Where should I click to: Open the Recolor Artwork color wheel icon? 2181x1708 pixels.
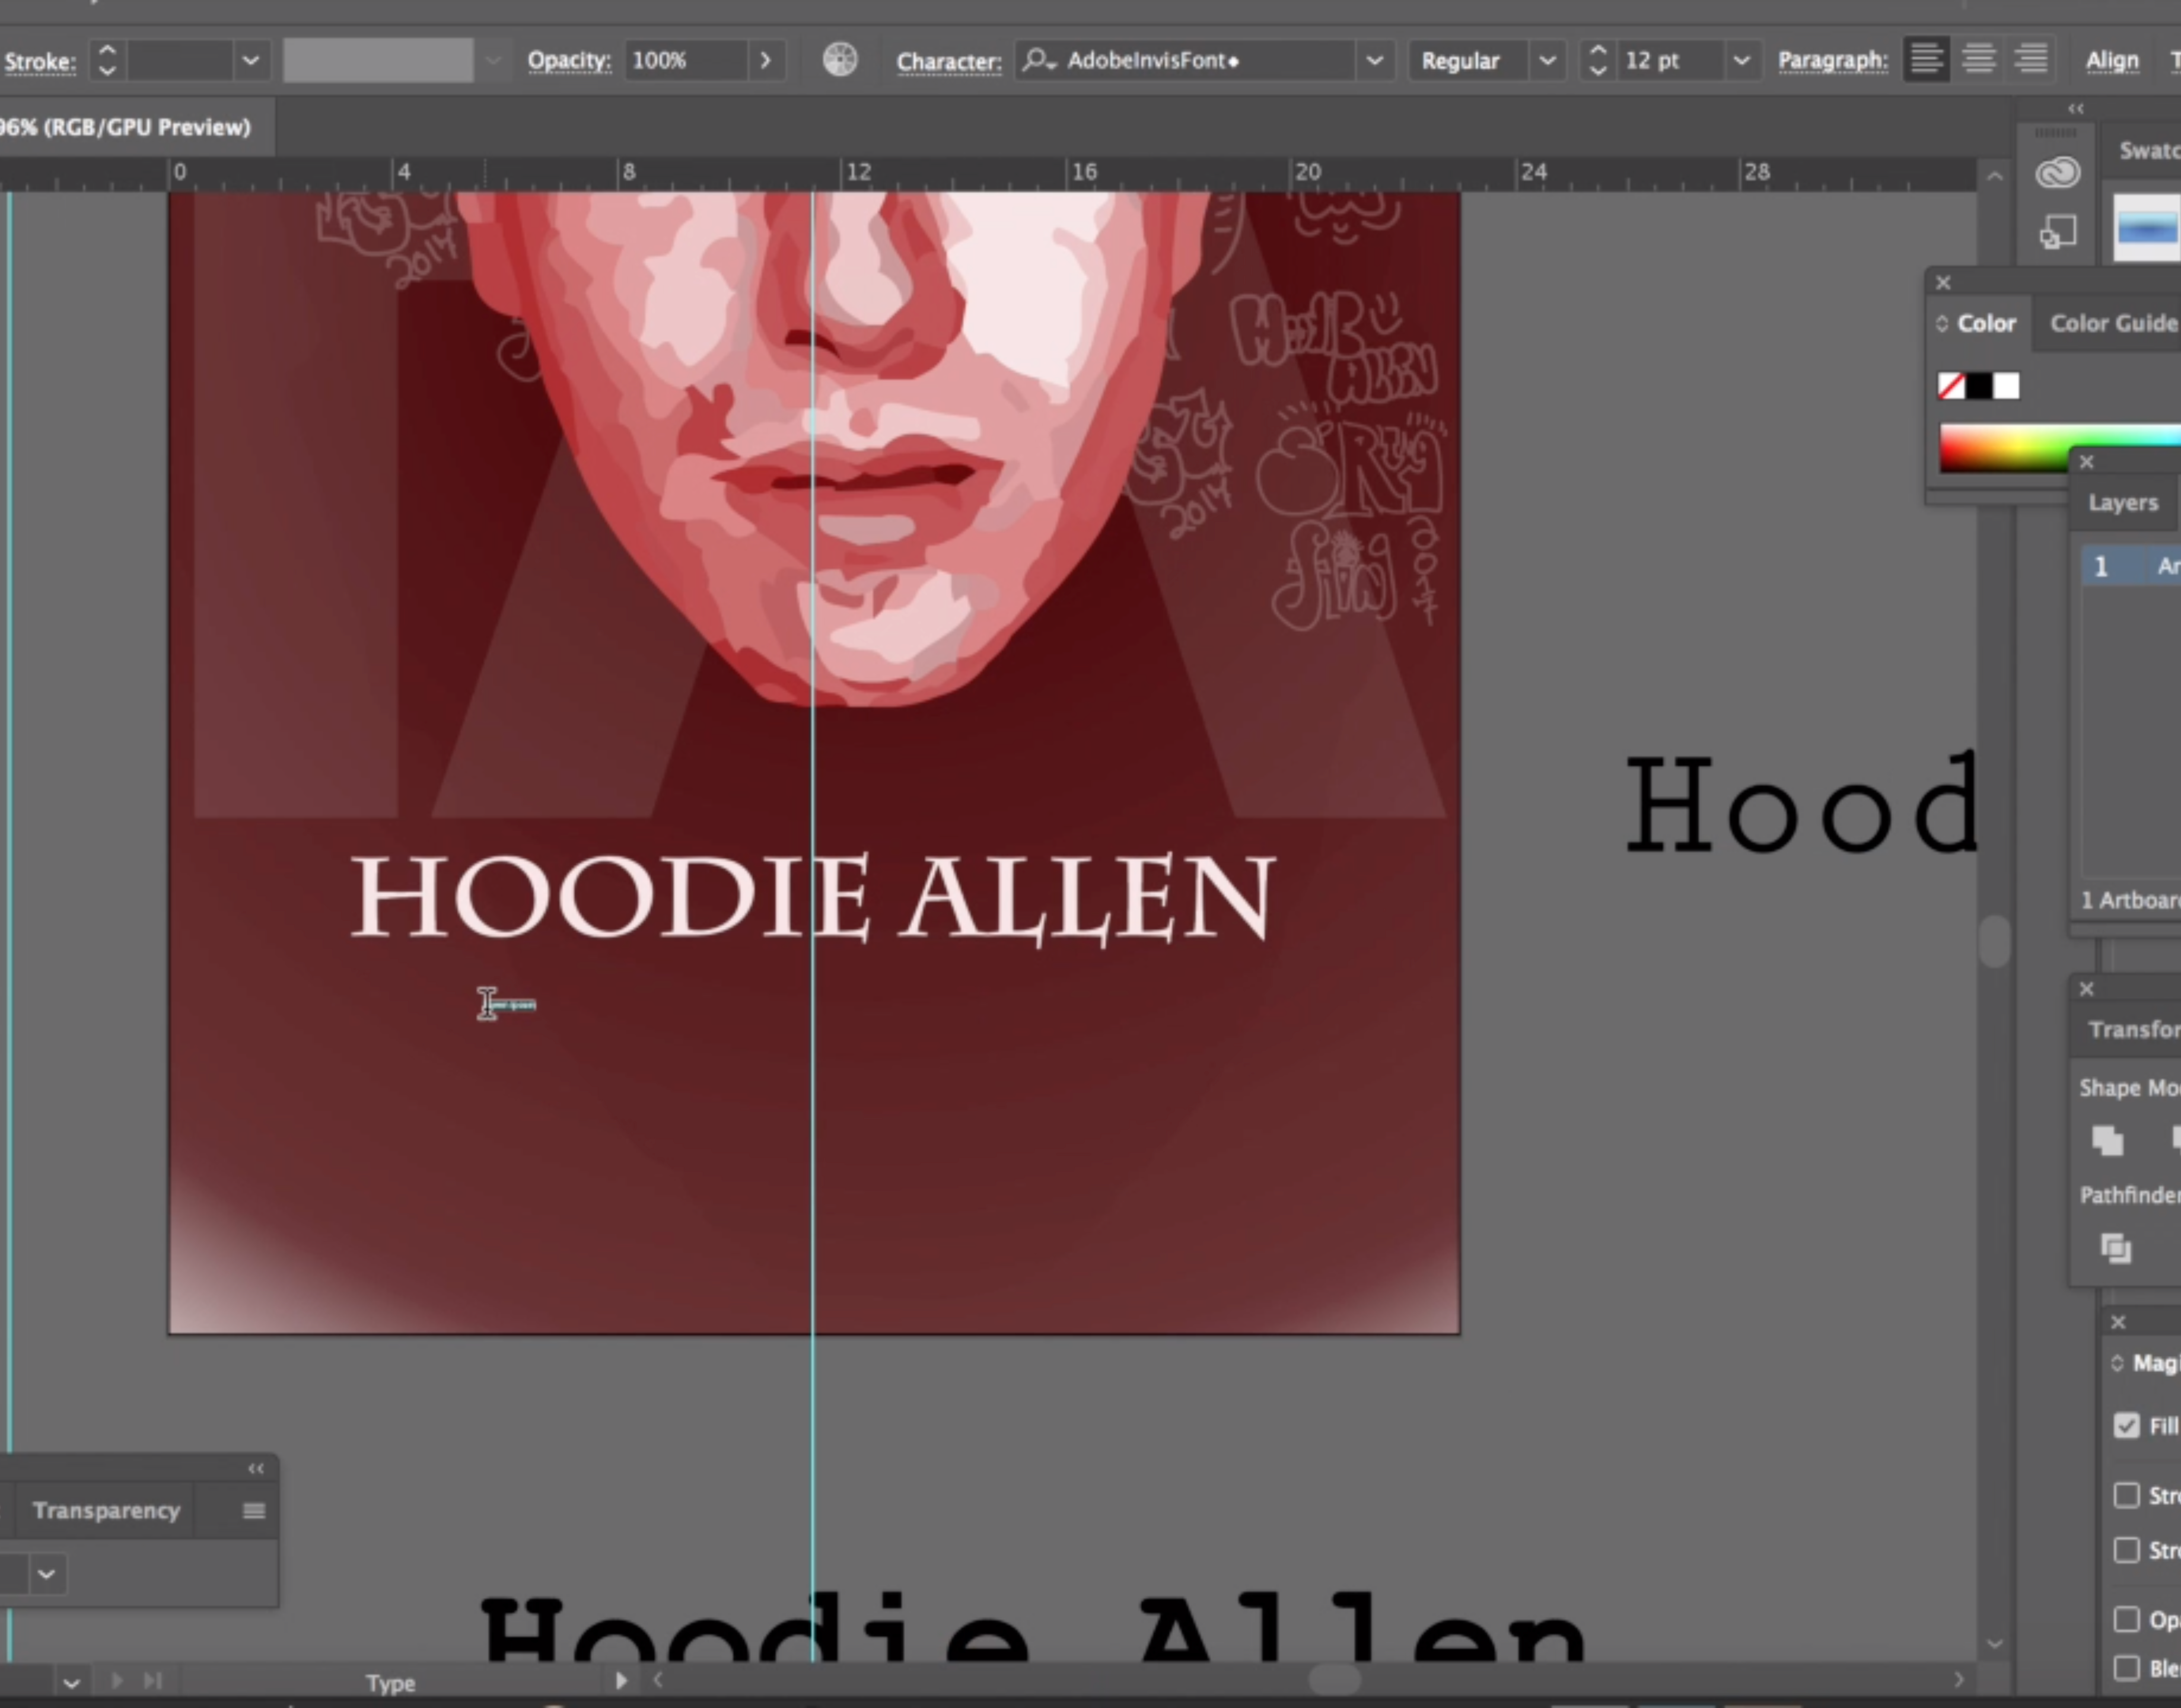(840, 60)
